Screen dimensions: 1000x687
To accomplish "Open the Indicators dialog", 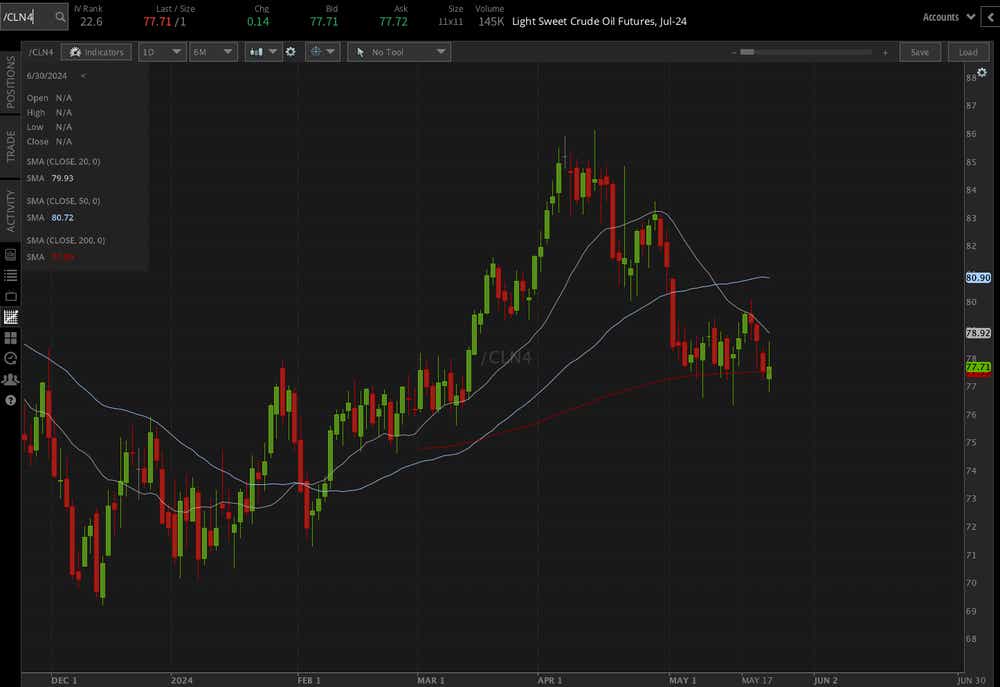I will pyautogui.click(x=96, y=52).
